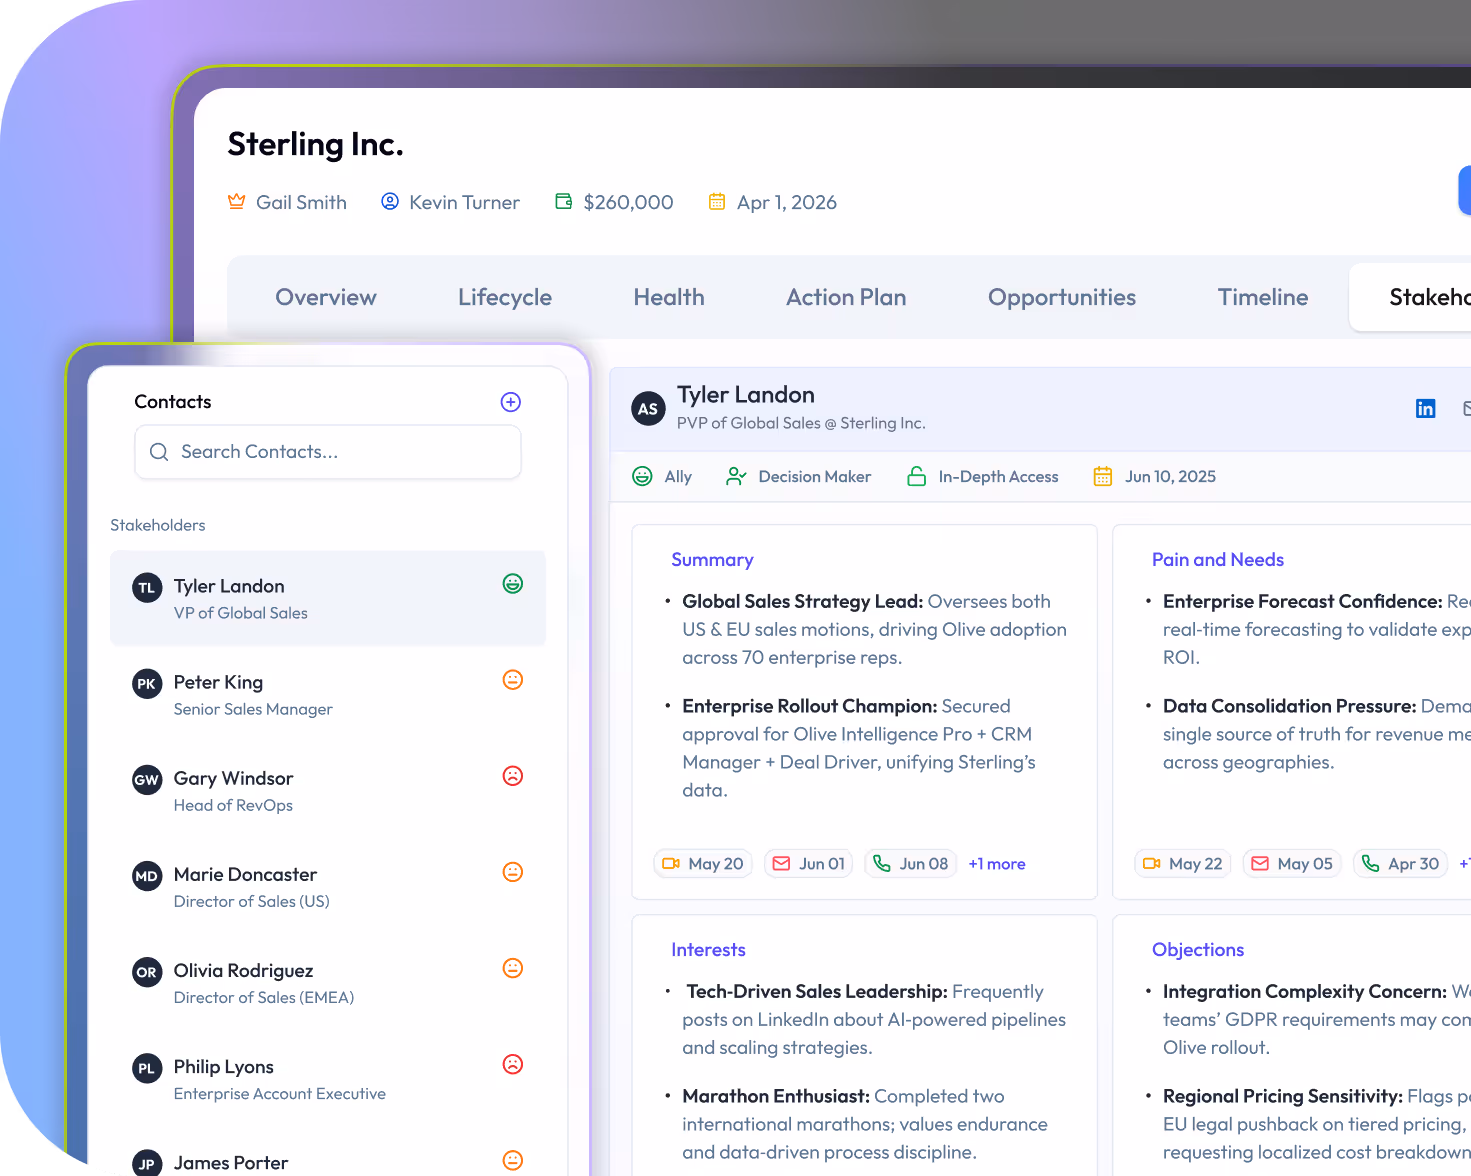
Task: Click the Contacts panel heading
Action: pyautogui.click(x=173, y=402)
